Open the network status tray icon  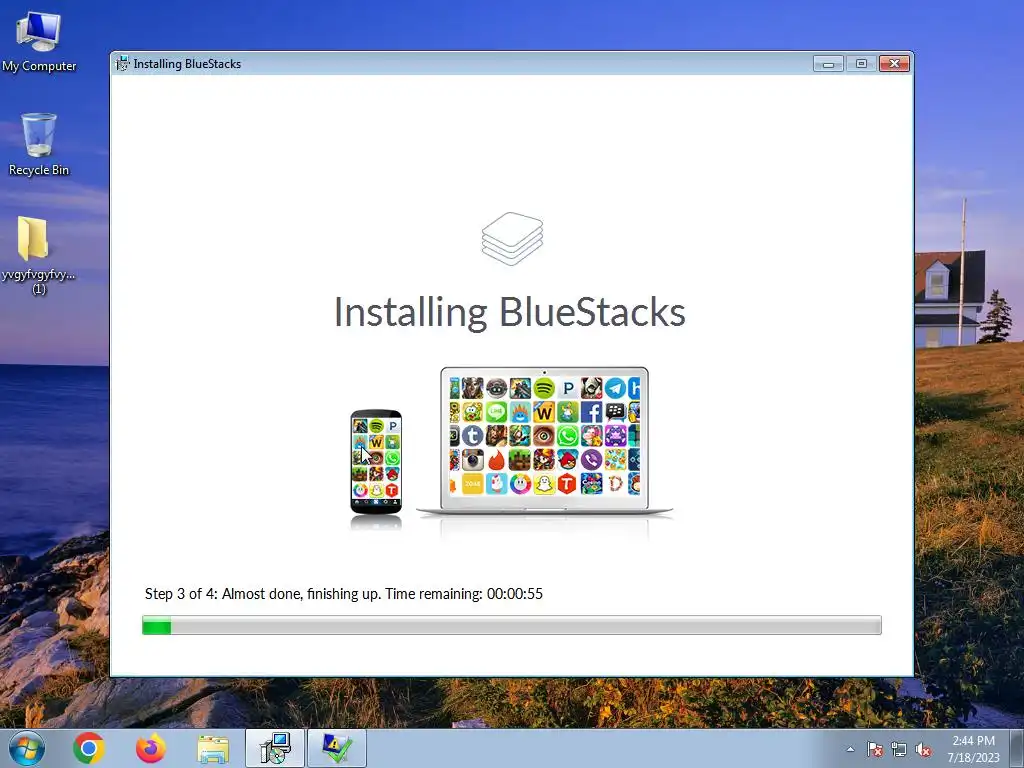point(899,749)
